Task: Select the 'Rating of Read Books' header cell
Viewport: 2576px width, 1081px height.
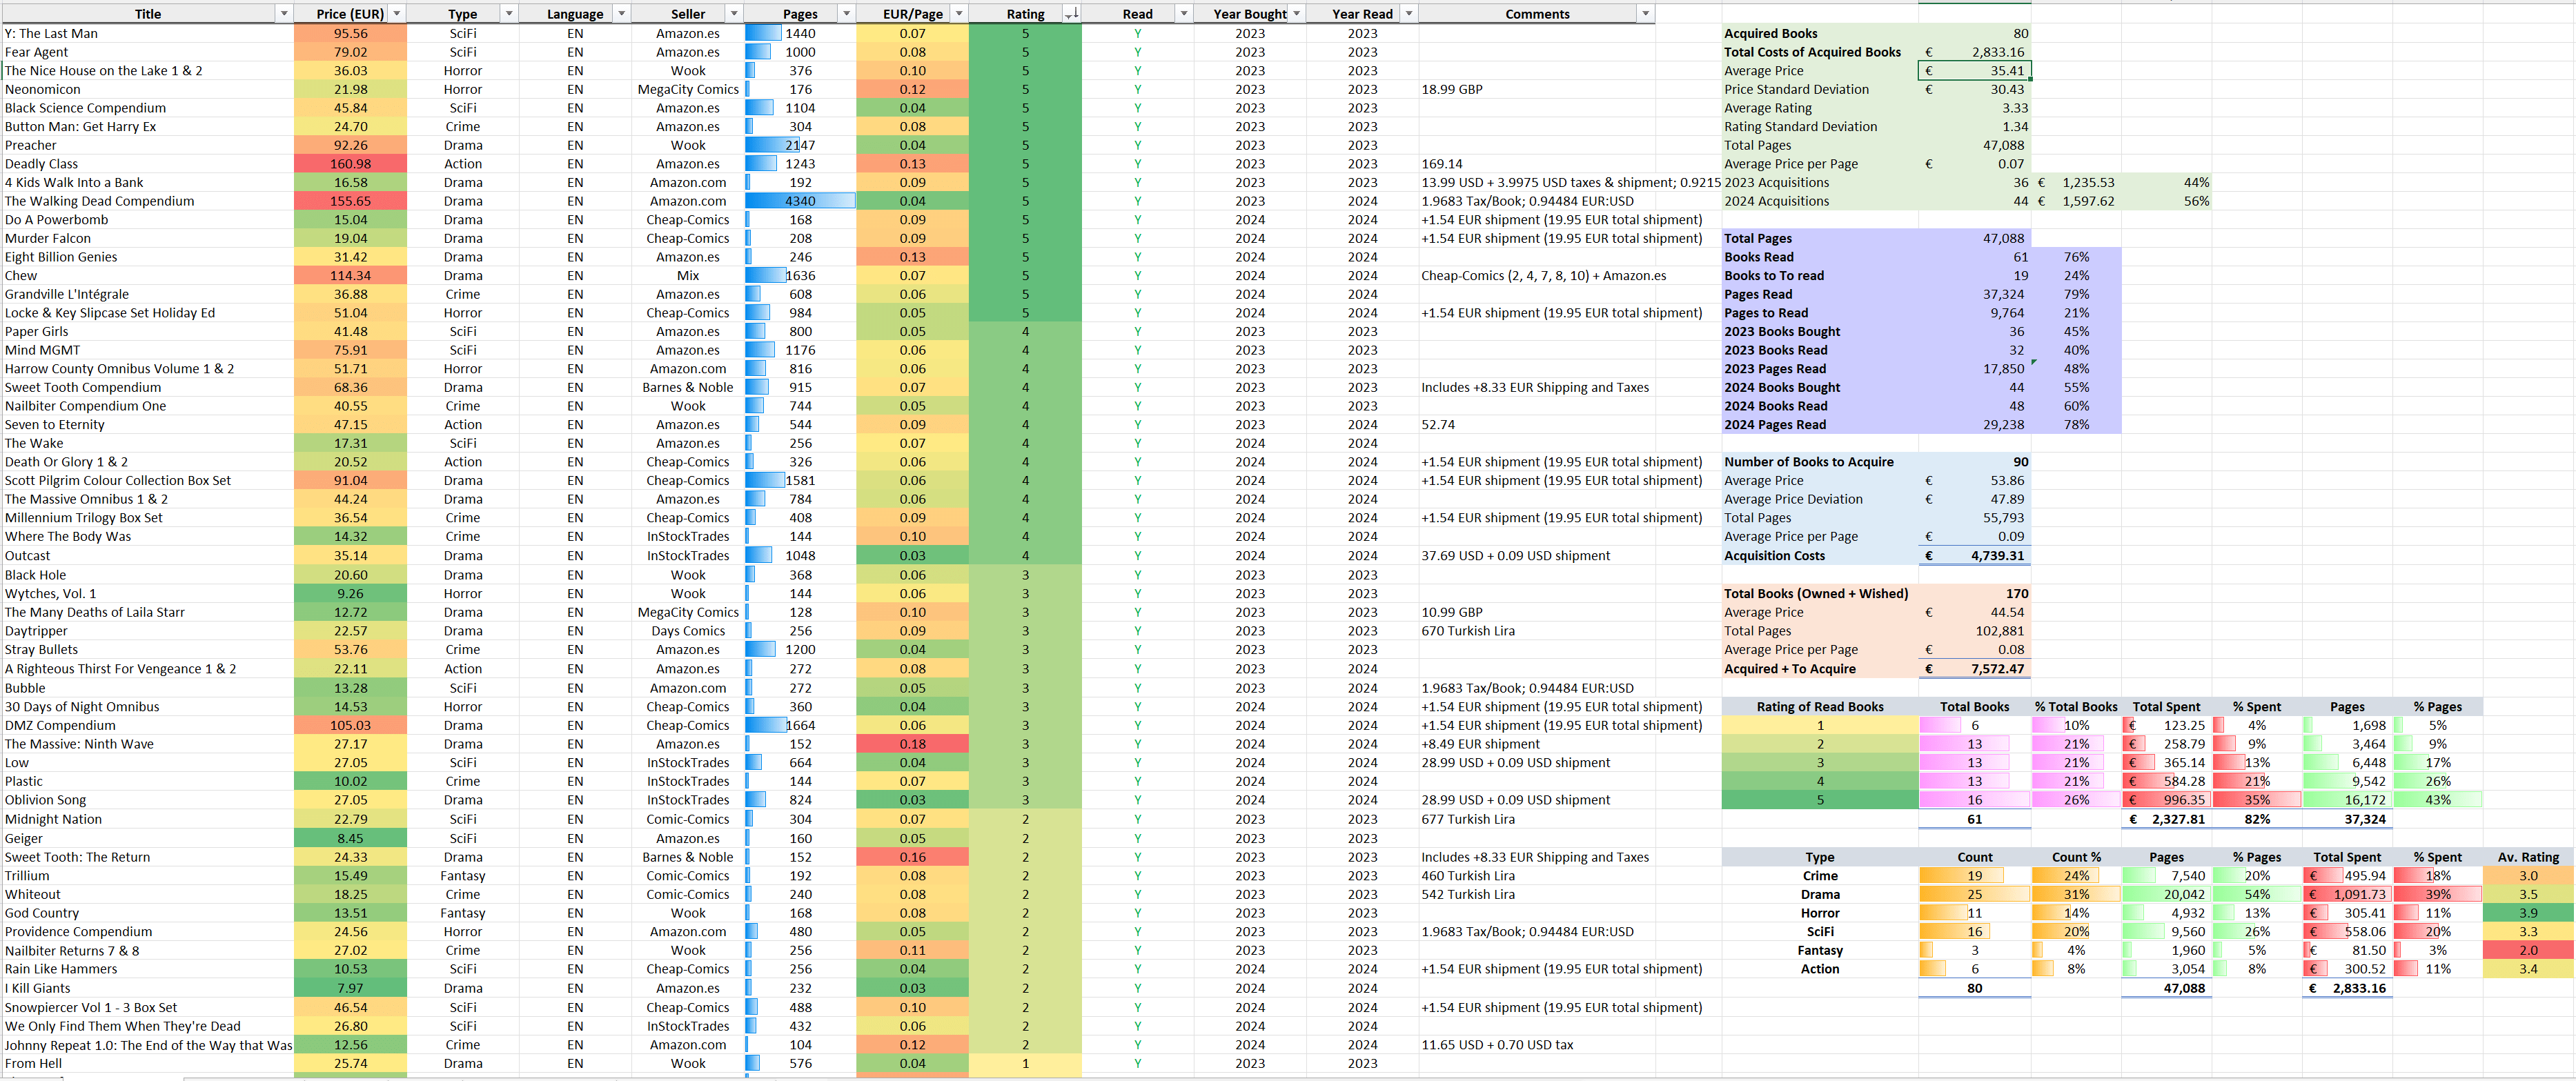Action: 1819,707
